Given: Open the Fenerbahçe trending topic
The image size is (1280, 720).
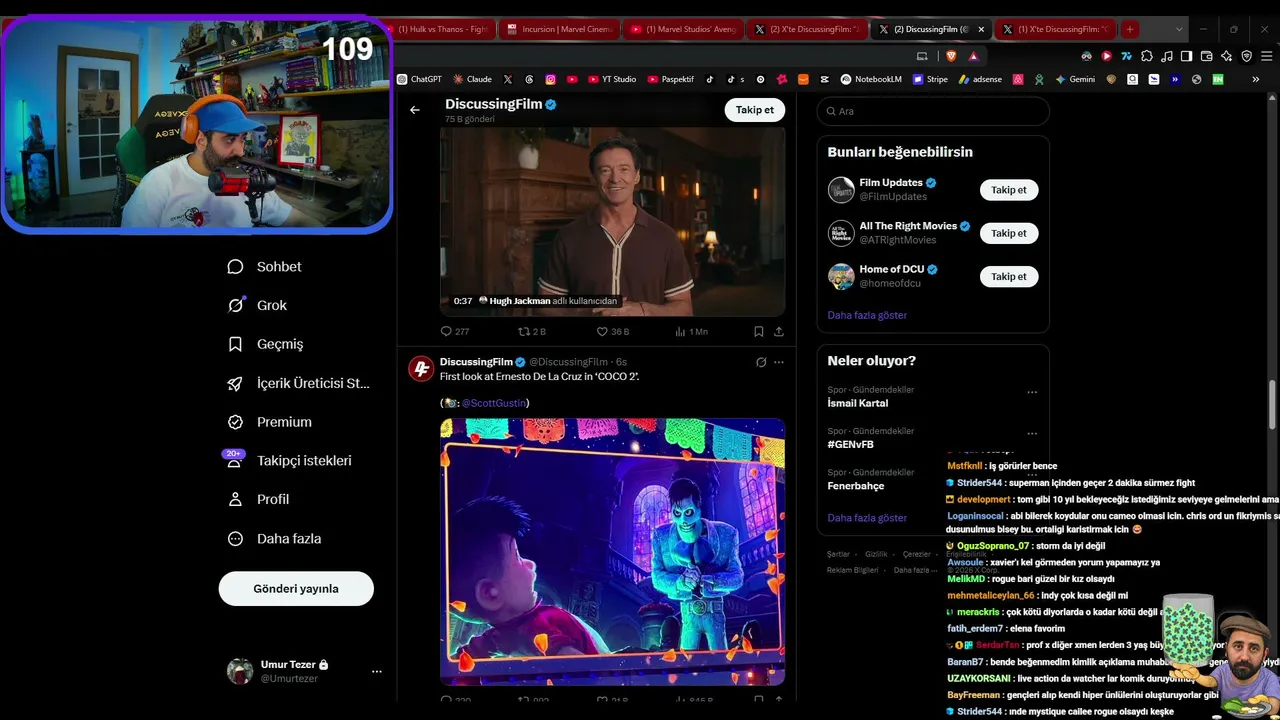Looking at the screenshot, I should tap(856, 486).
